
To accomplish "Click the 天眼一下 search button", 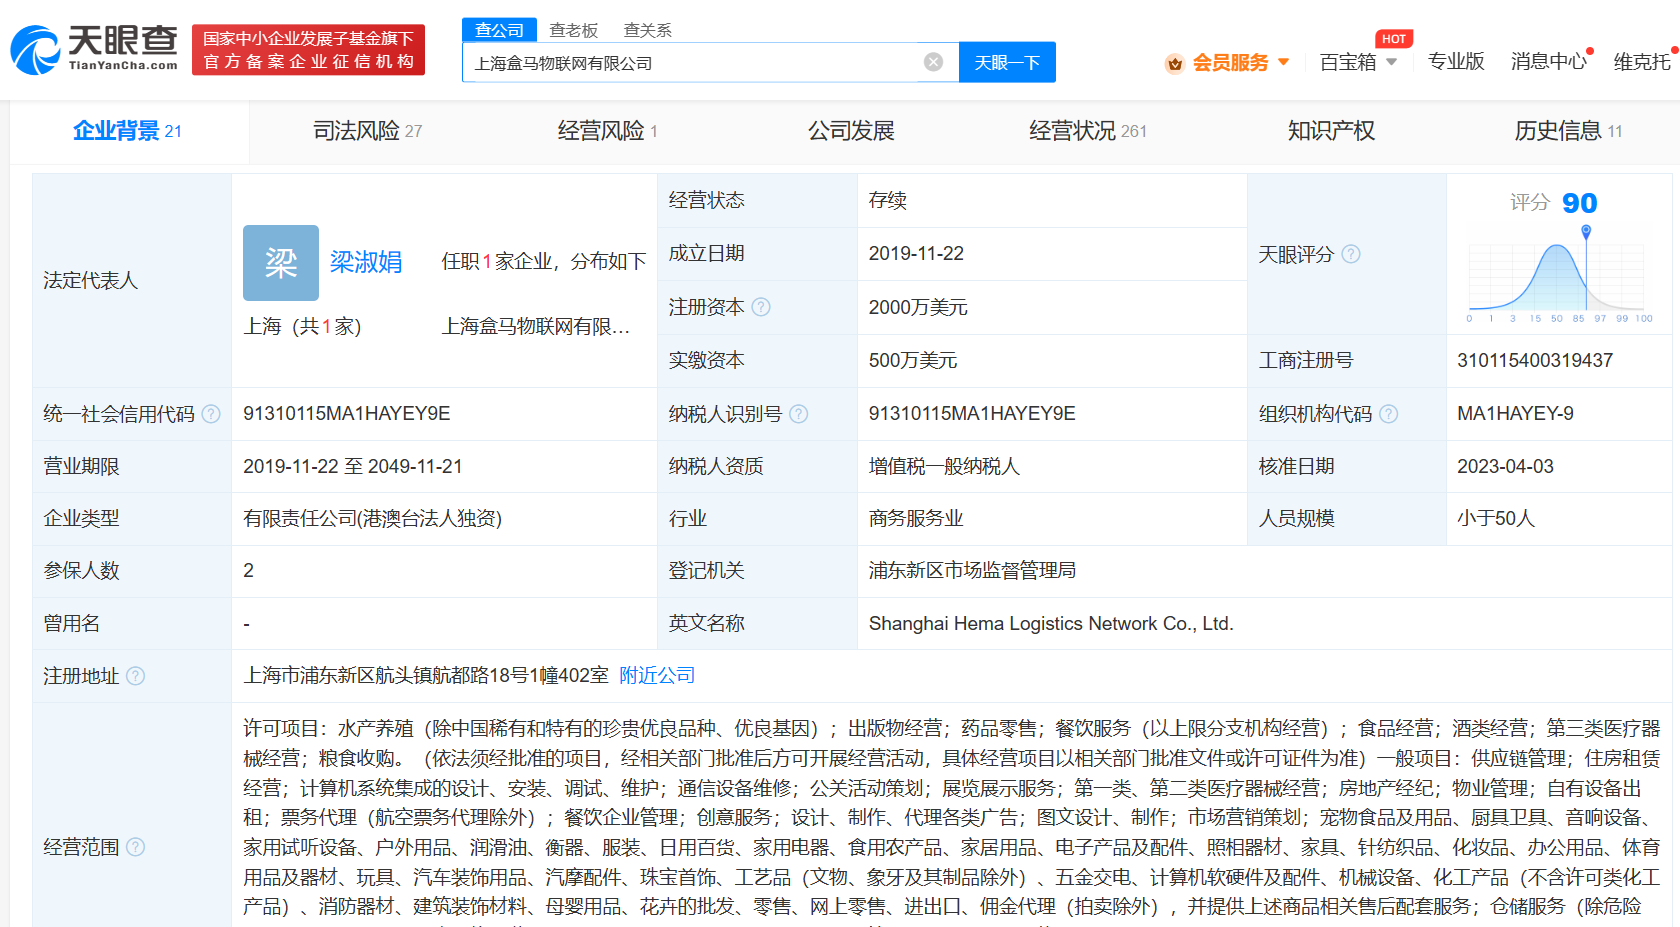I will 1007,61.
